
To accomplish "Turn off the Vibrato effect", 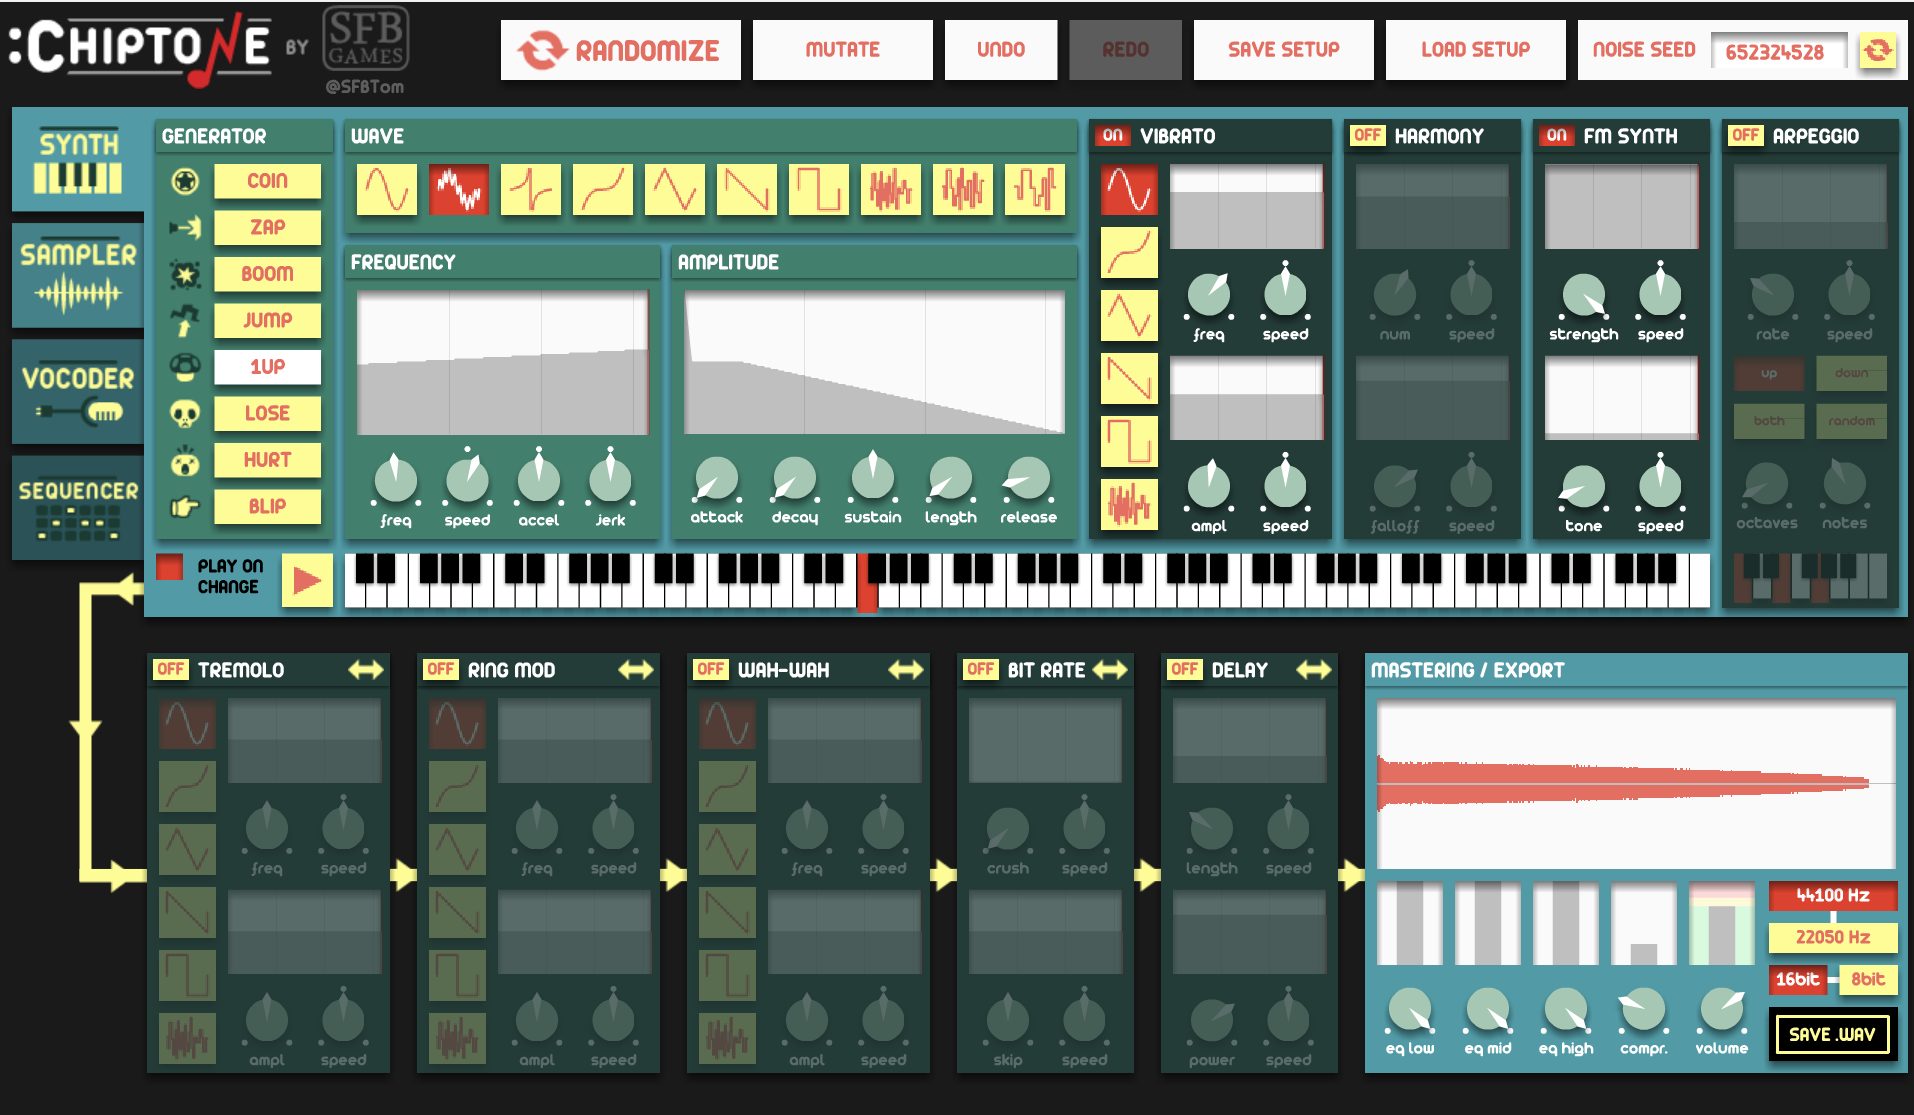I will 1113,136.
